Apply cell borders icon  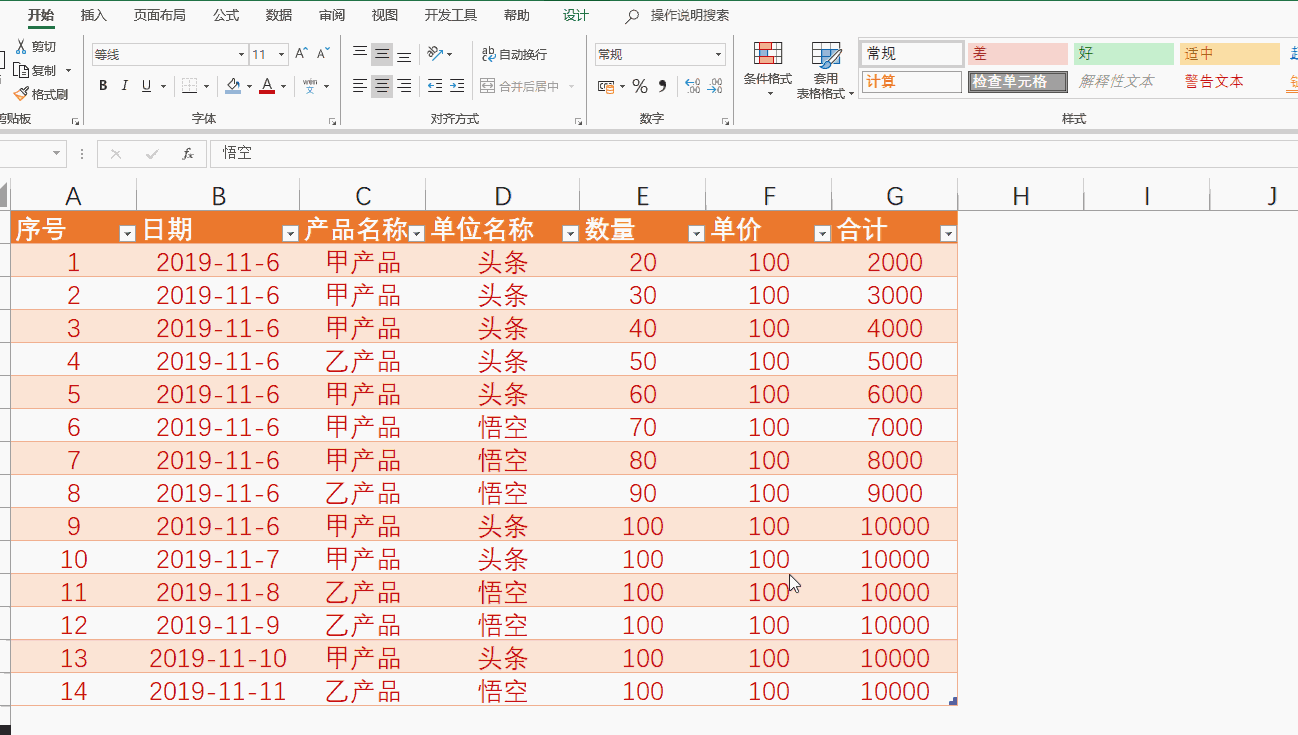pyautogui.click(x=189, y=86)
